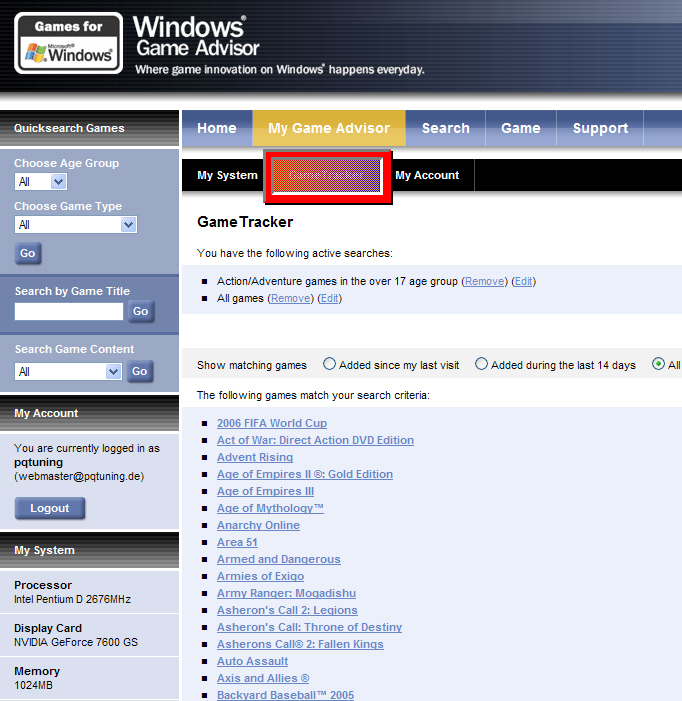This screenshot has width=682, height=701.
Task: Click Go beside the Game Title field
Action: click(141, 312)
